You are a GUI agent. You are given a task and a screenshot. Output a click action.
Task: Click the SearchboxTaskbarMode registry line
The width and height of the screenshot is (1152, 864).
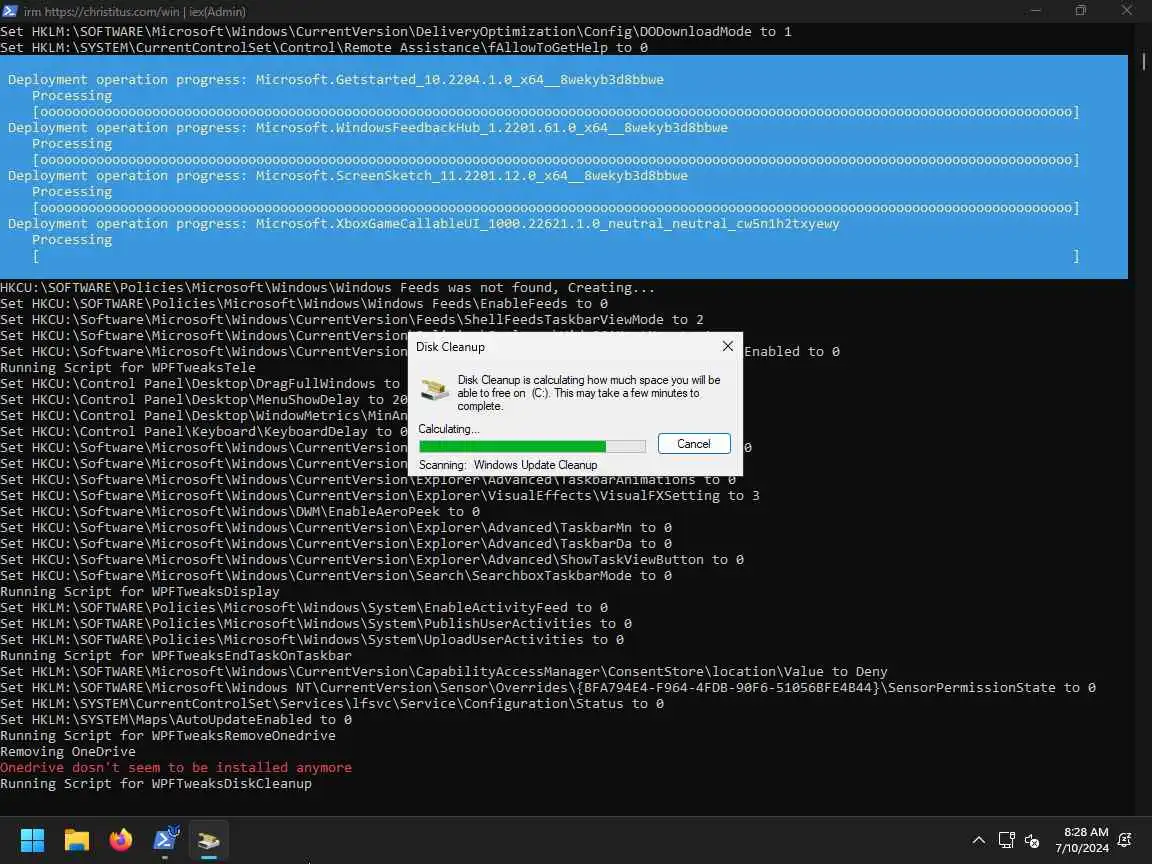[336, 575]
